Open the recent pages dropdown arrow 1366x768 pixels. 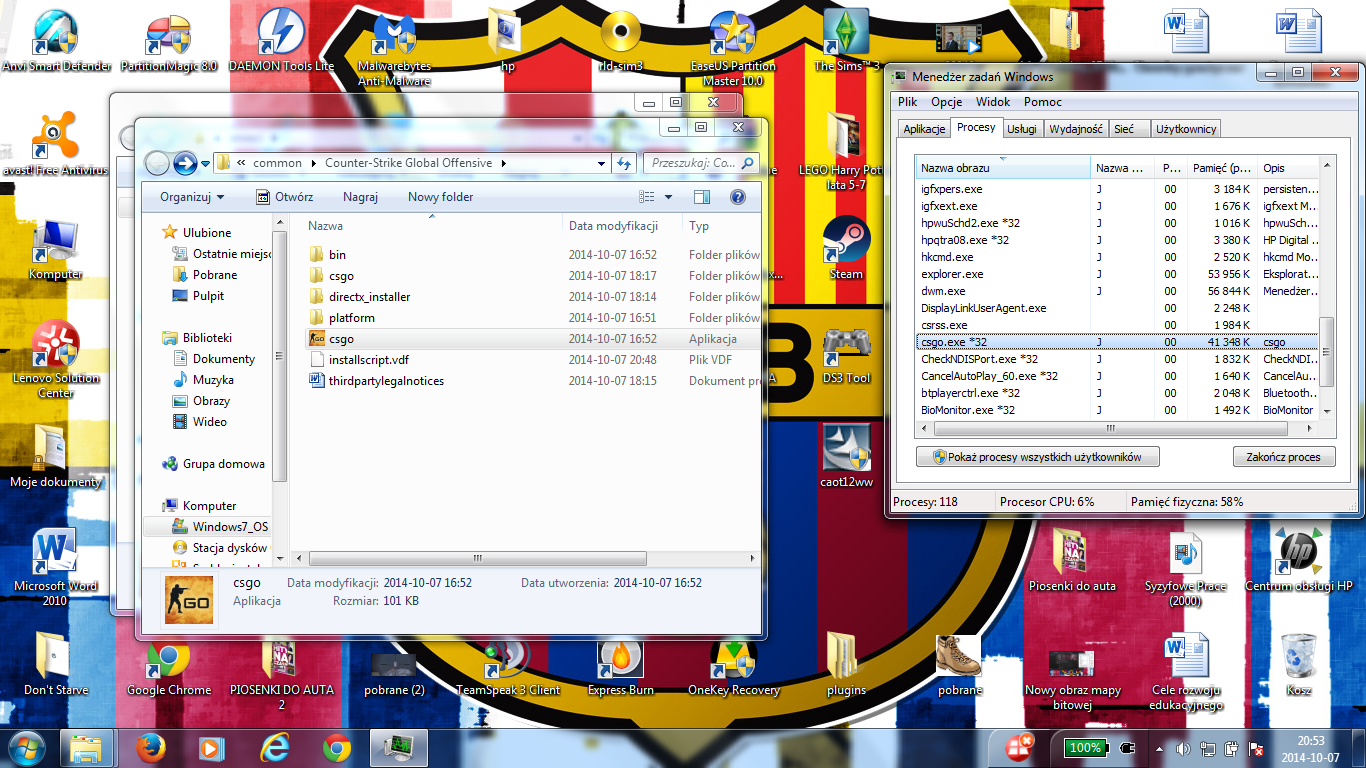pos(205,163)
